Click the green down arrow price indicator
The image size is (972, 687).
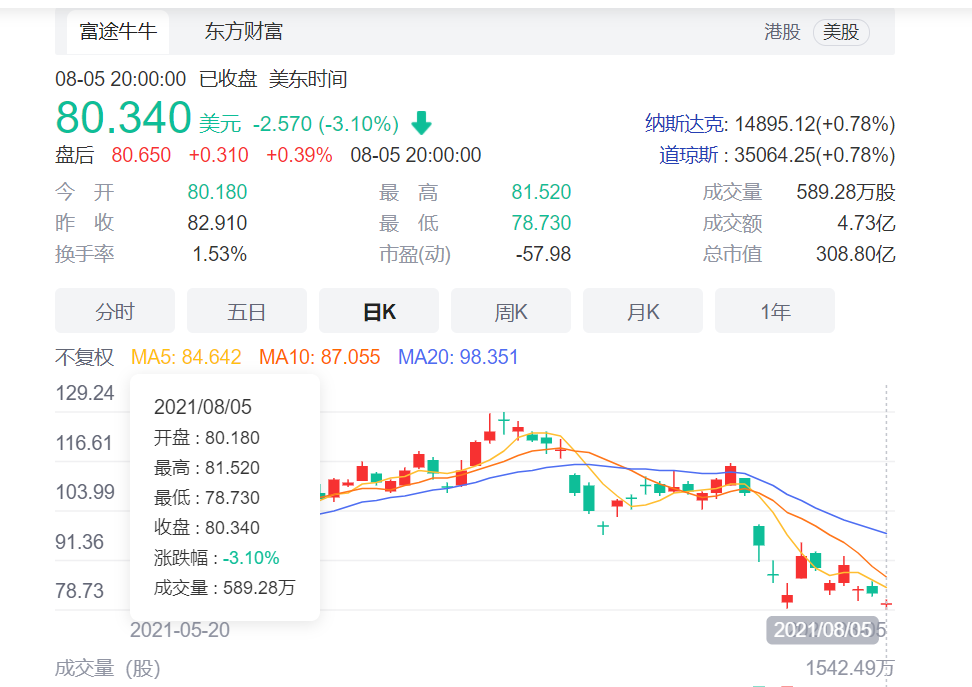420,122
